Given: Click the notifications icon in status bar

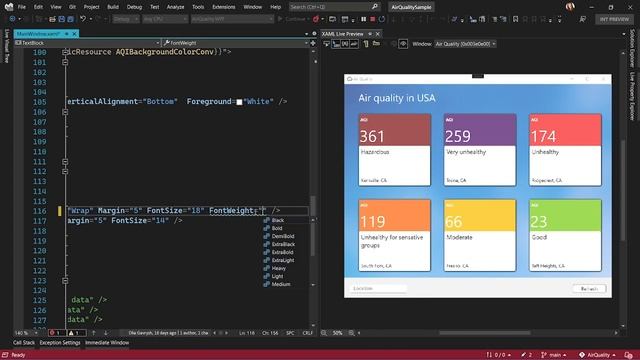Looking at the screenshot, I should click(629, 355).
